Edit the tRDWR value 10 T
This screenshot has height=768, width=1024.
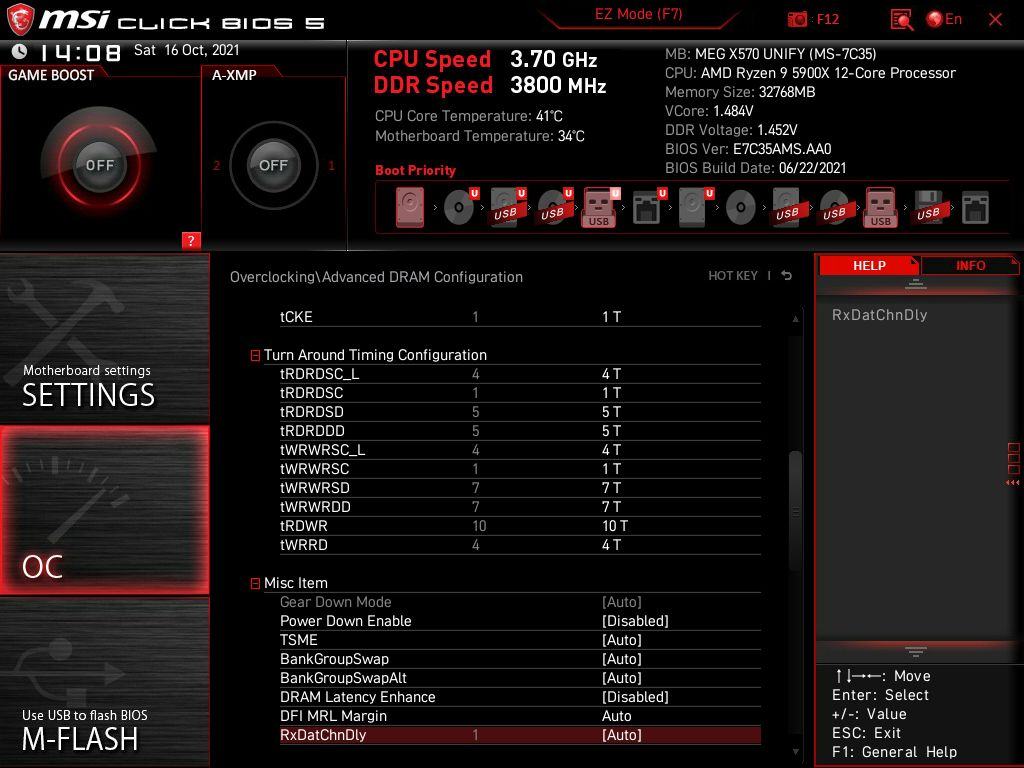pos(615,526)
